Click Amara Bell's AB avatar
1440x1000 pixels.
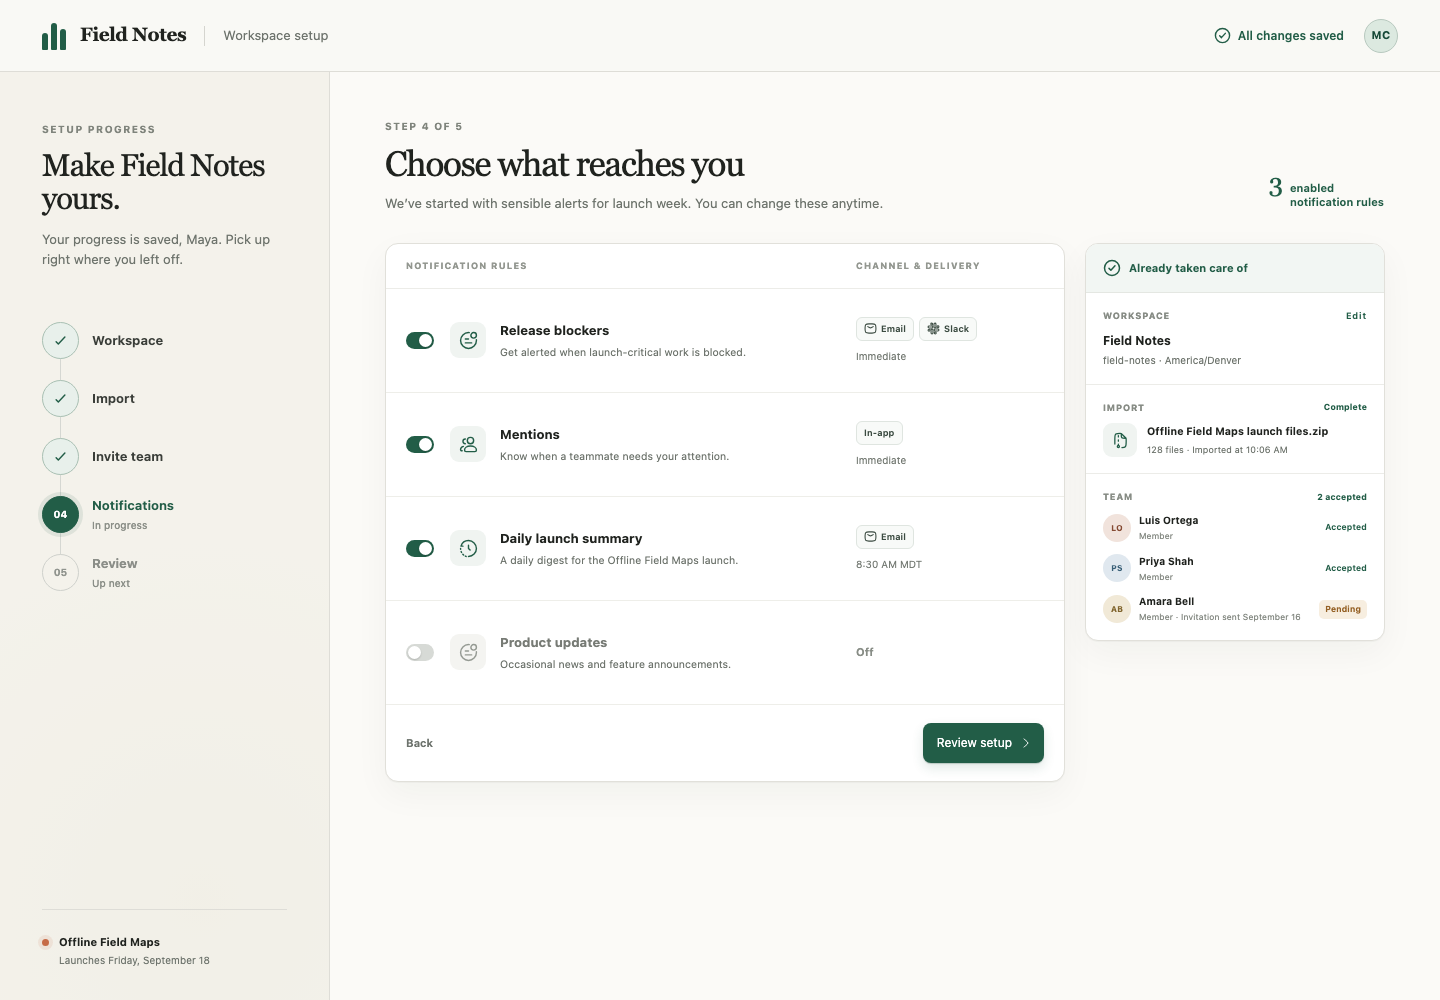coord(1117,609)
